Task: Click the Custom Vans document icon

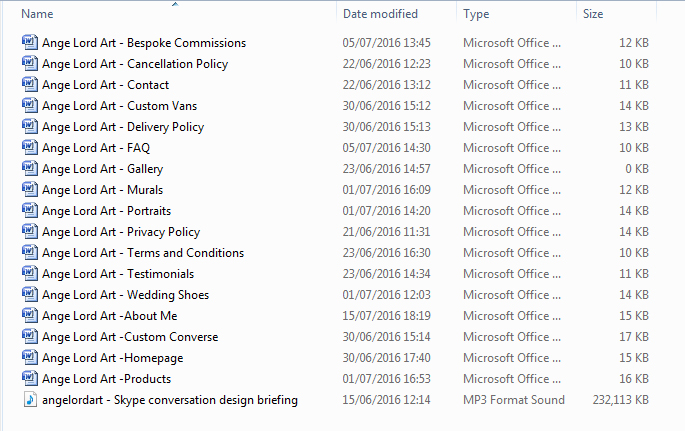Action: pyautogui.click(x=30, y=105)
